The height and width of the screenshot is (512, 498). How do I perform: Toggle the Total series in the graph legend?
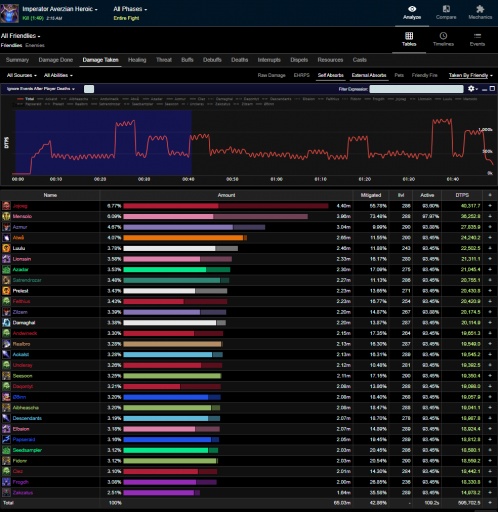[26, 99]
